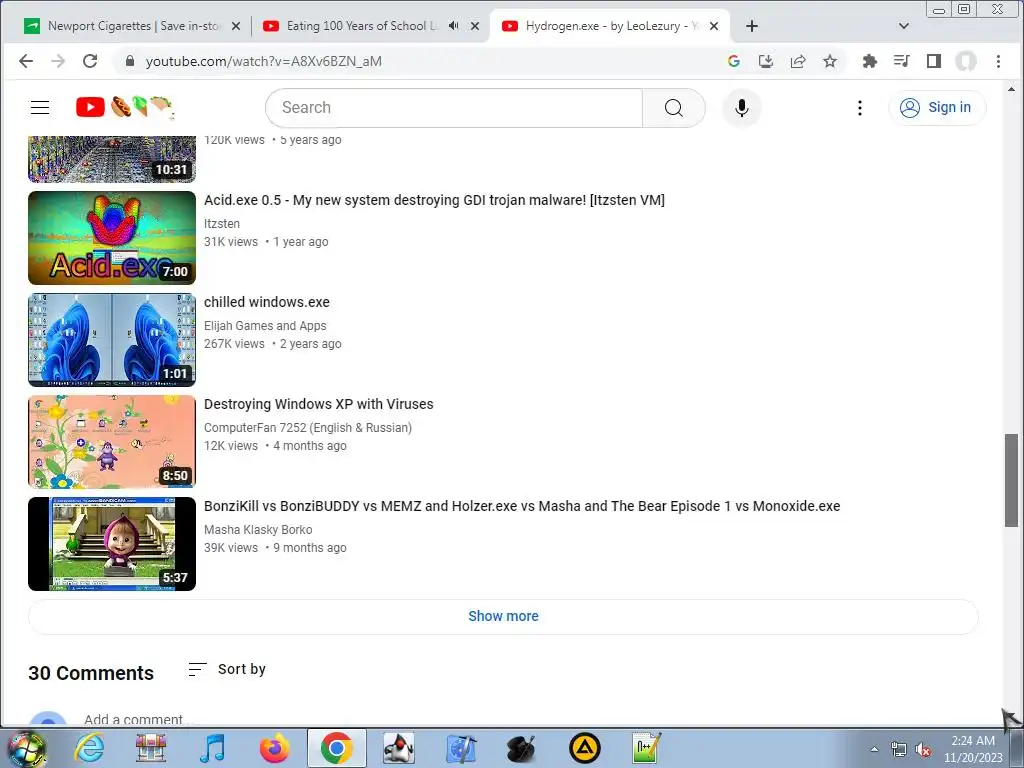Open Google icon in address bar
This screenshot has width=1024, height=768.
(x=733, y=61)
